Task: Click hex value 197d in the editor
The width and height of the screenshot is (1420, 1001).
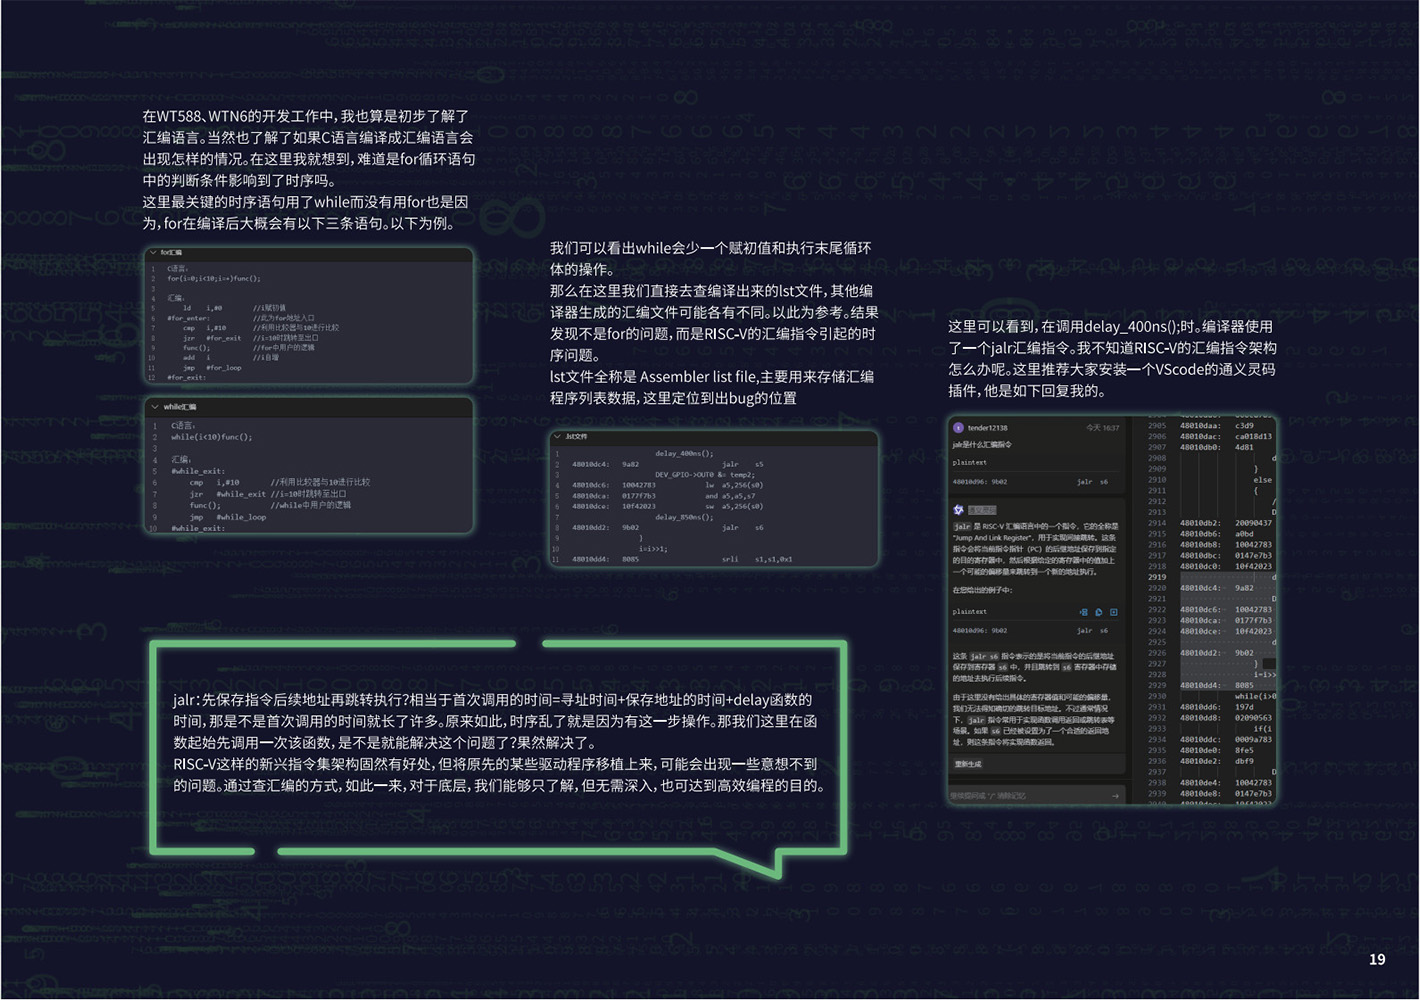Action: (1244, 707)
